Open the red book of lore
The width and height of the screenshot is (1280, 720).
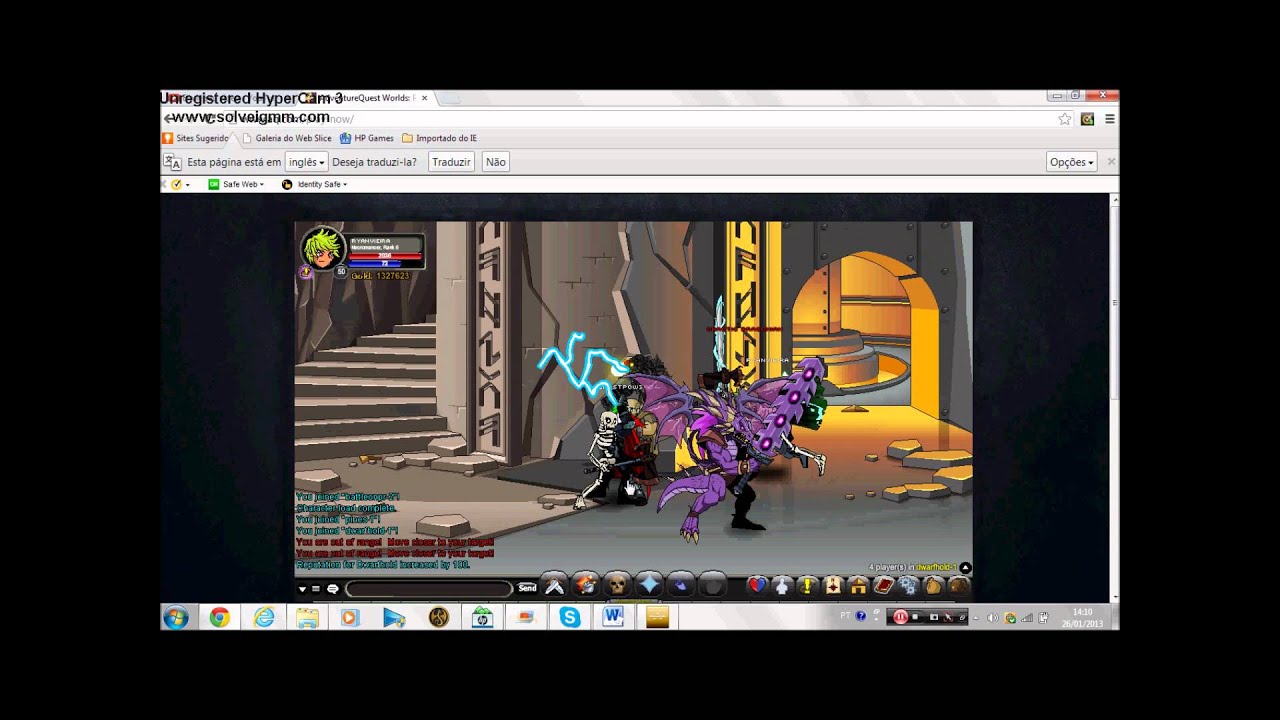(883, 586)
